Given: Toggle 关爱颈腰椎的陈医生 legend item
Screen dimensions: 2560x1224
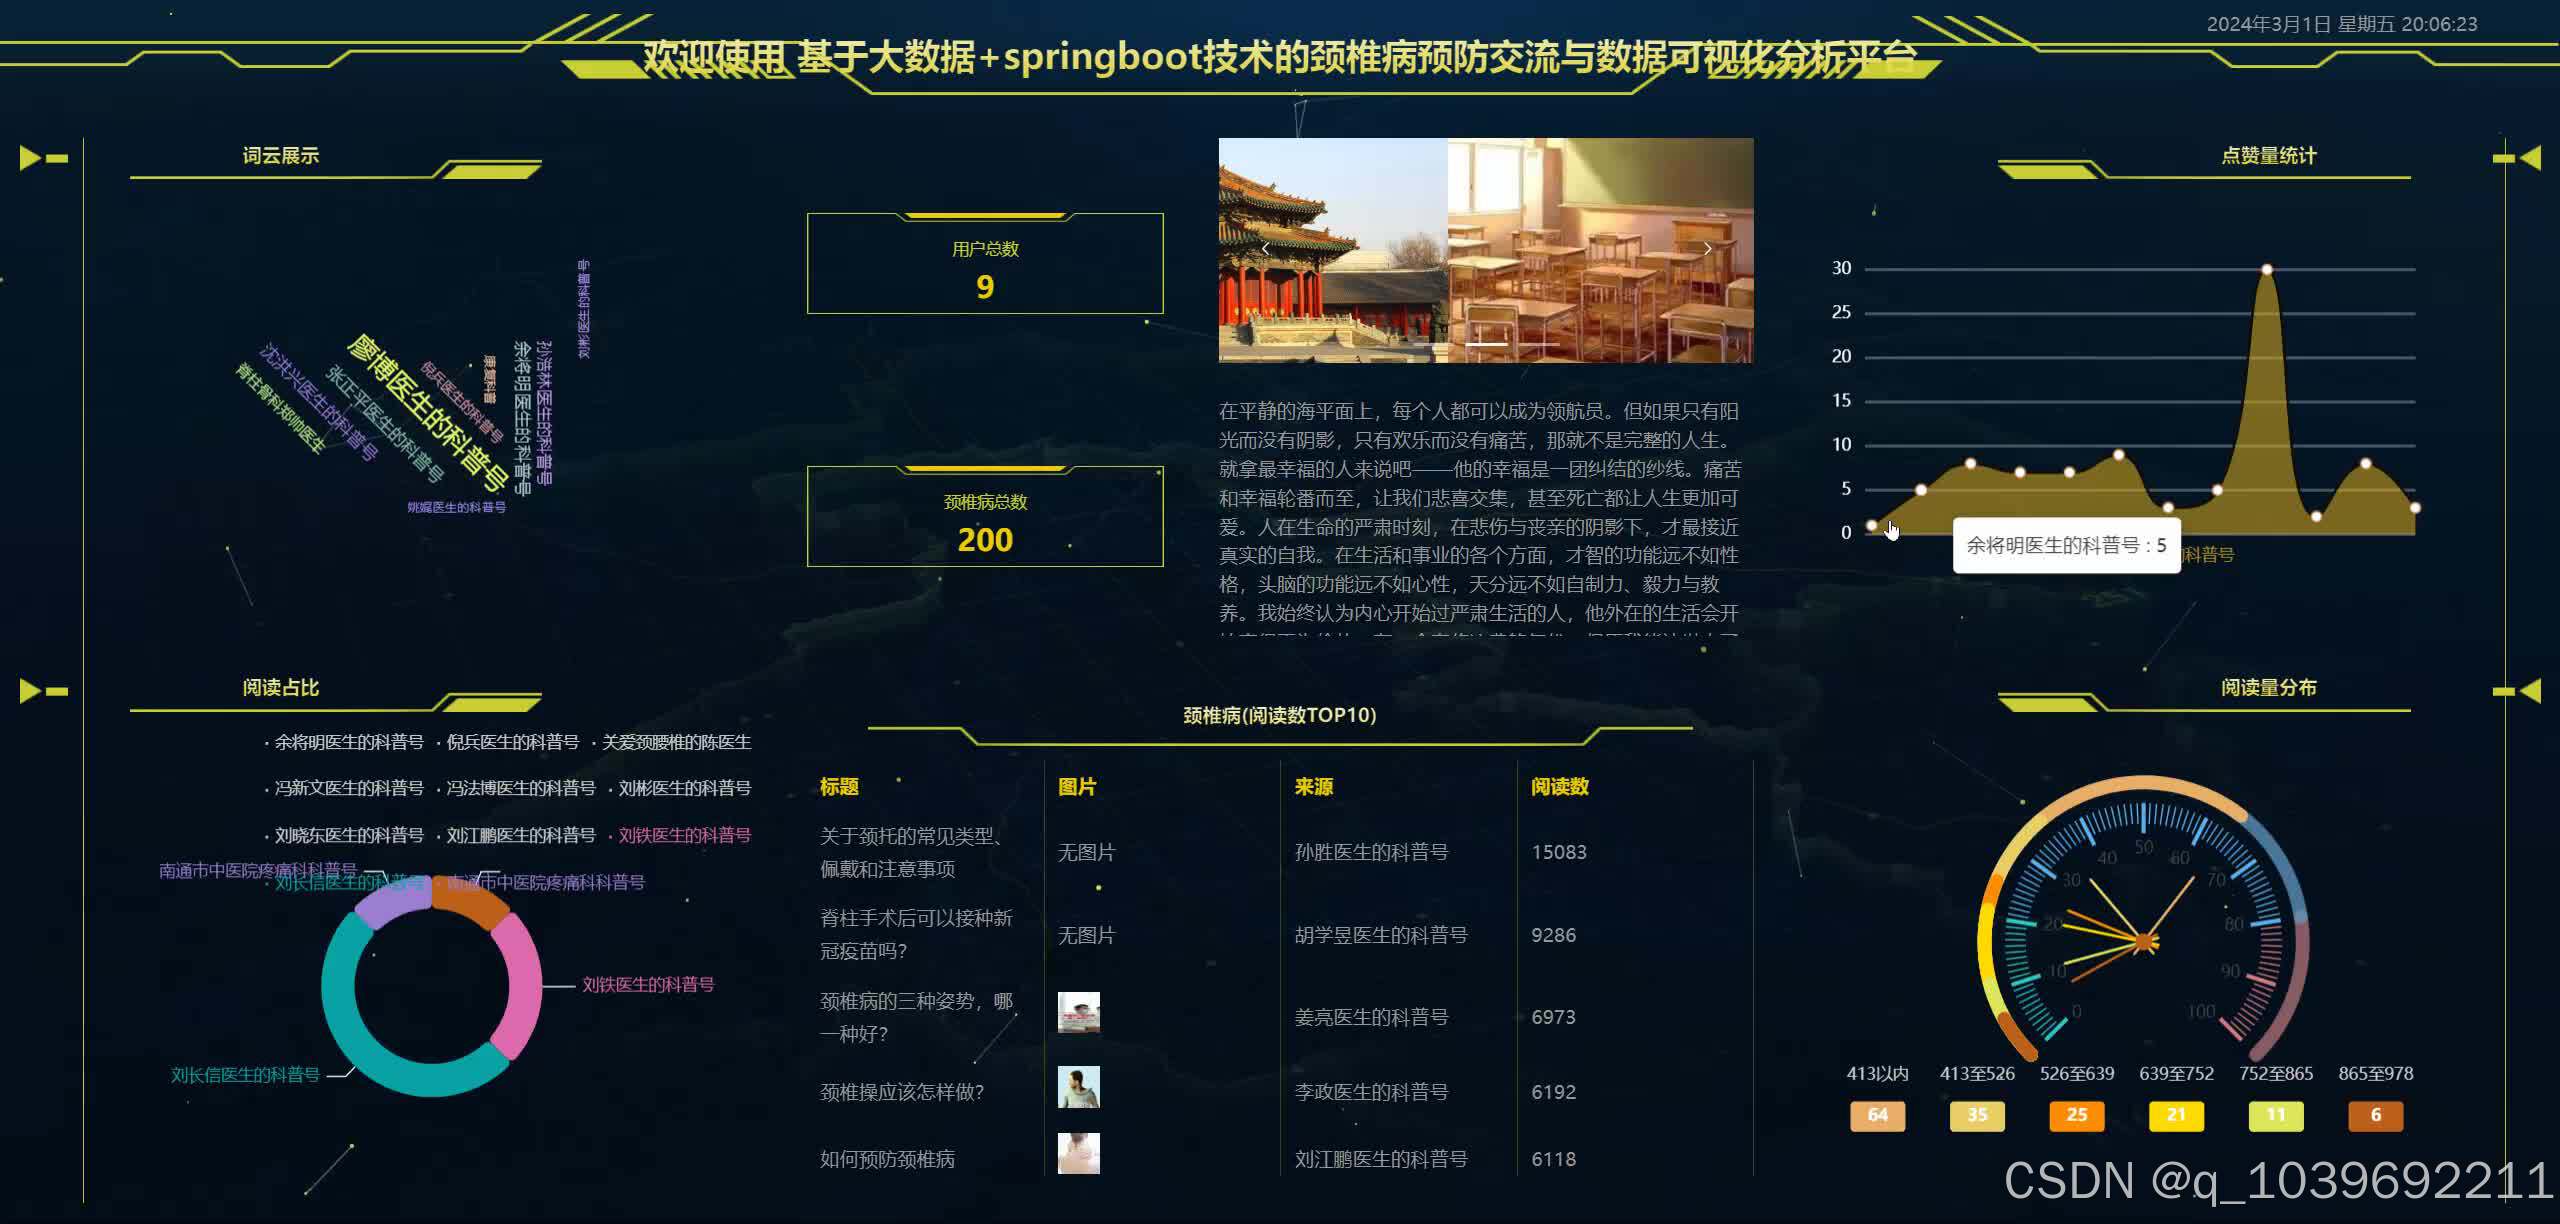Looking at the screenshot, I should (x=676, y=742).
